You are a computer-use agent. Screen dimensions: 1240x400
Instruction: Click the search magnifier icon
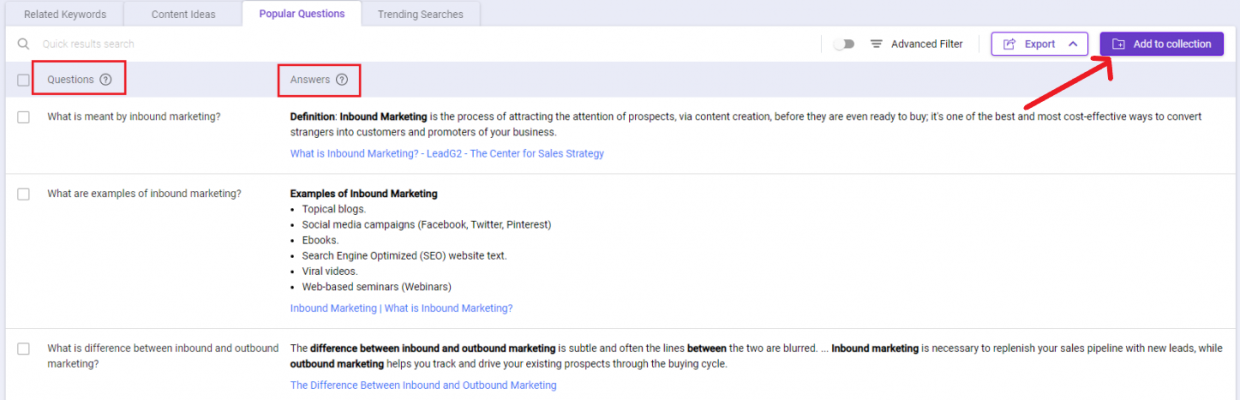pyautogui.click(x=24, y=44)
